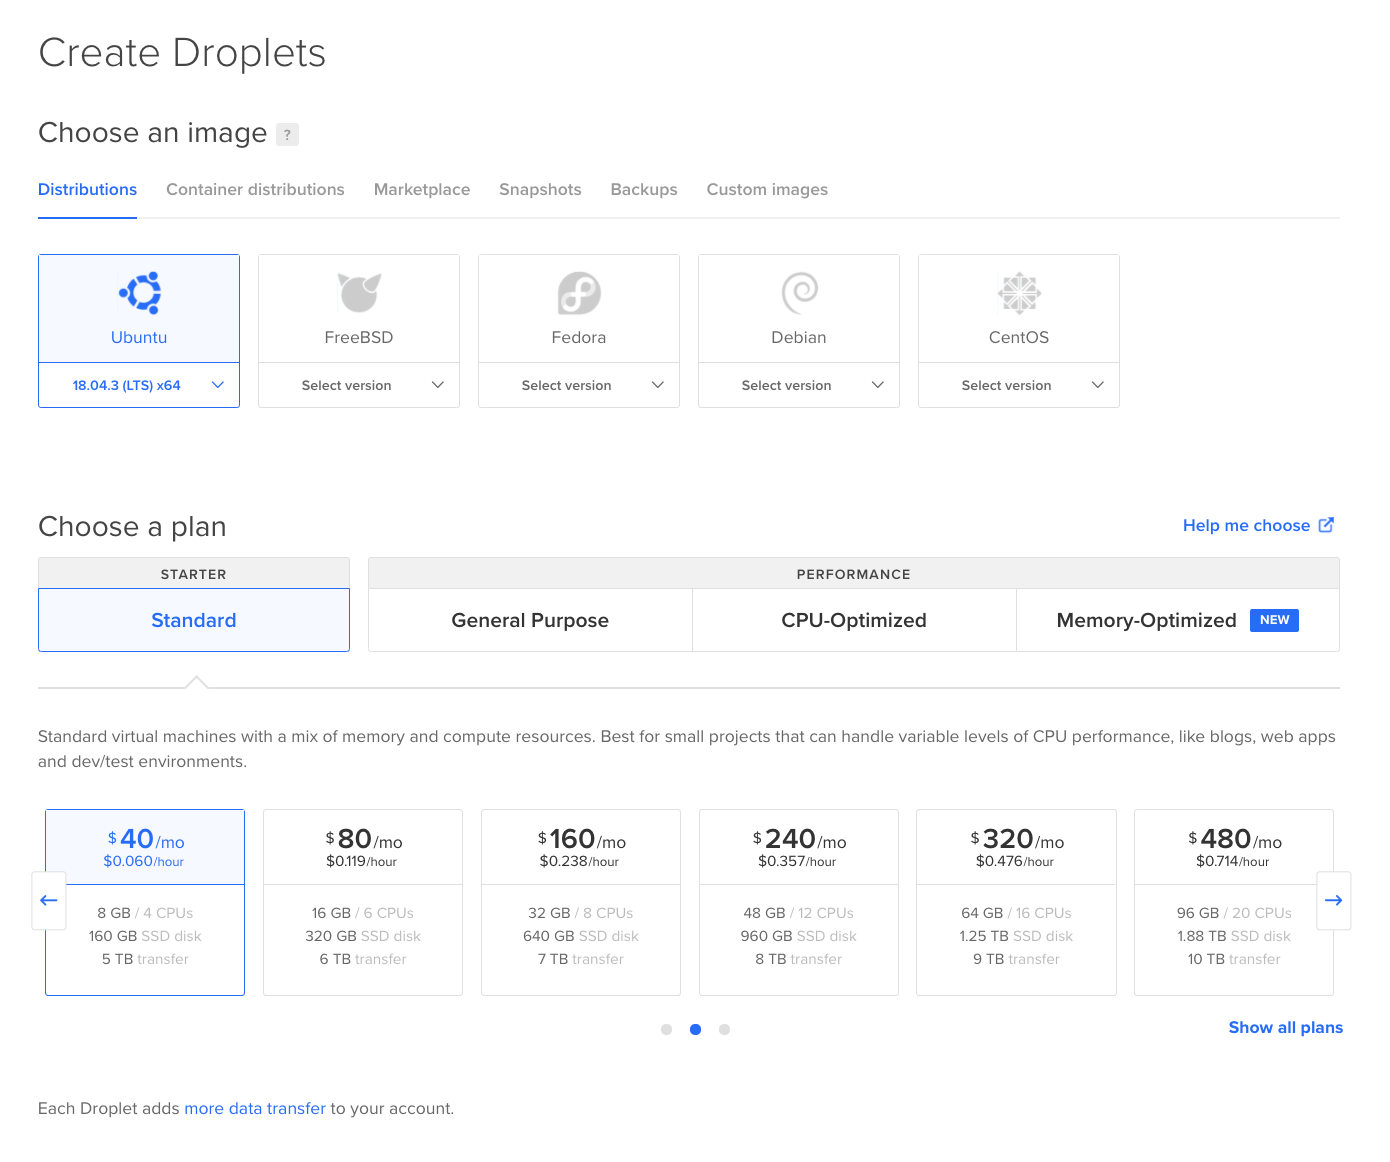This screenshot has width=1390, height=1162.
Task: Choose the $480/mo 96 GB plan
Action: pyautogui.click(x=1234, y=902)
